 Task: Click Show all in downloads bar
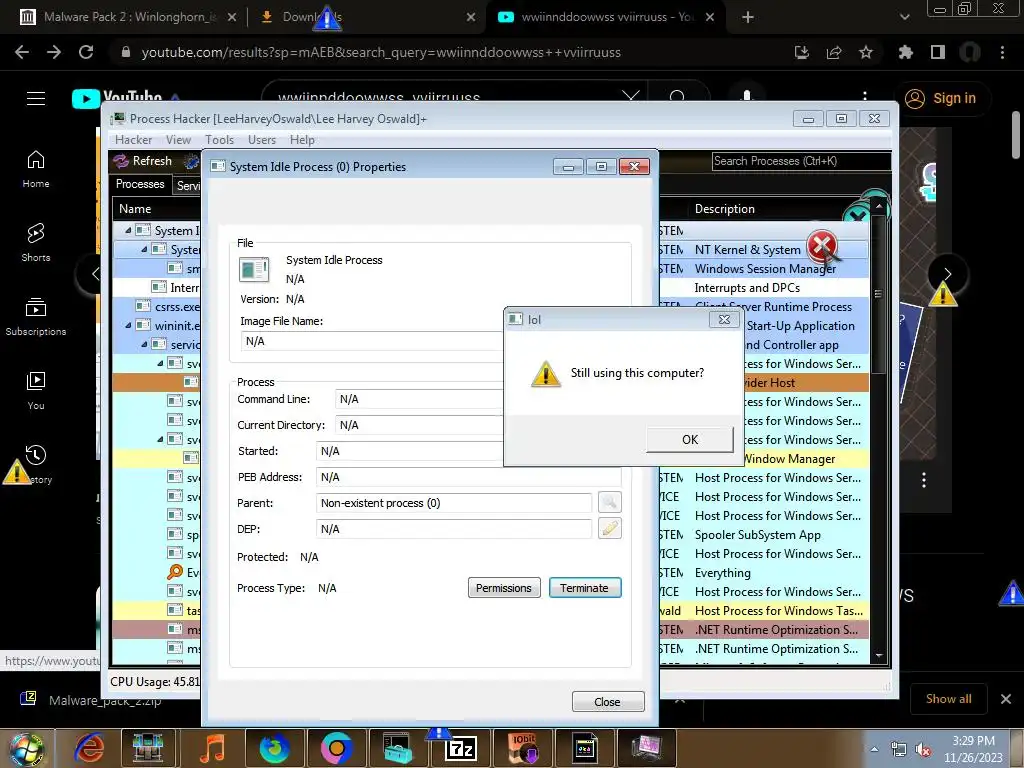(x=948, y=699)
